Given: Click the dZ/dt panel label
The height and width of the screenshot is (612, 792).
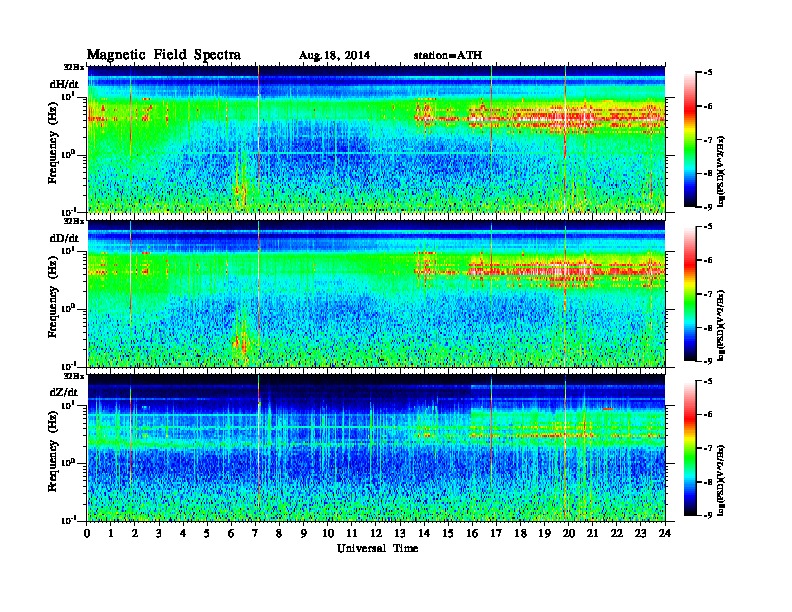Looking at the screenshot, I should tap(64, 392).
